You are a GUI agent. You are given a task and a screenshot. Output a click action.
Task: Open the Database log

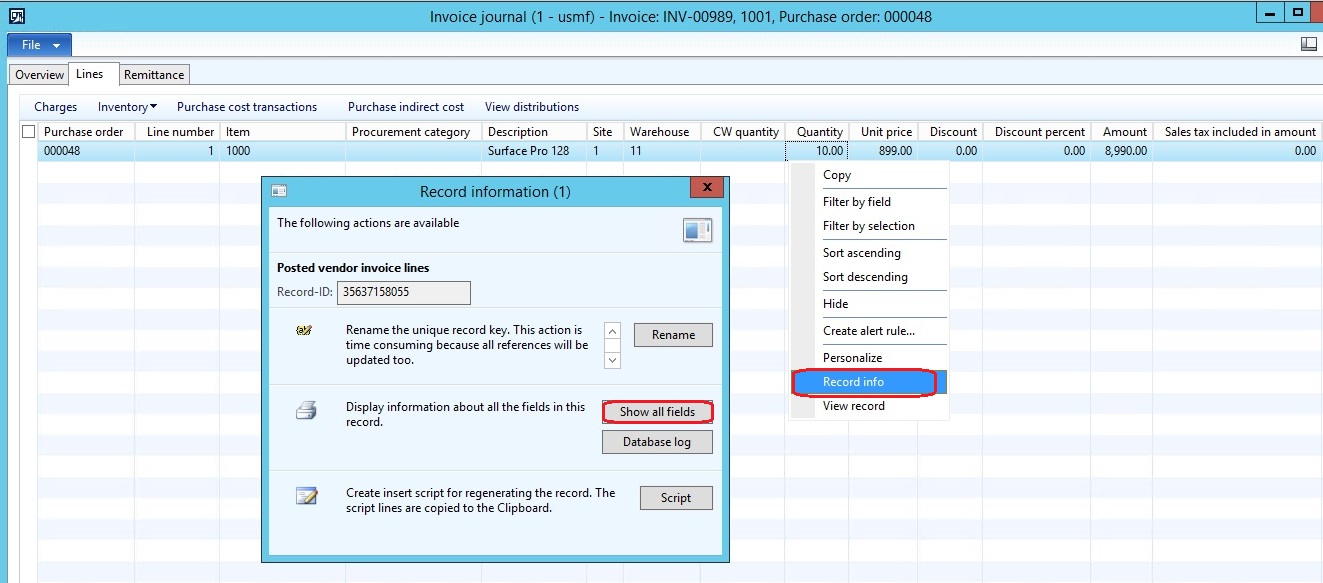(657, 441)
